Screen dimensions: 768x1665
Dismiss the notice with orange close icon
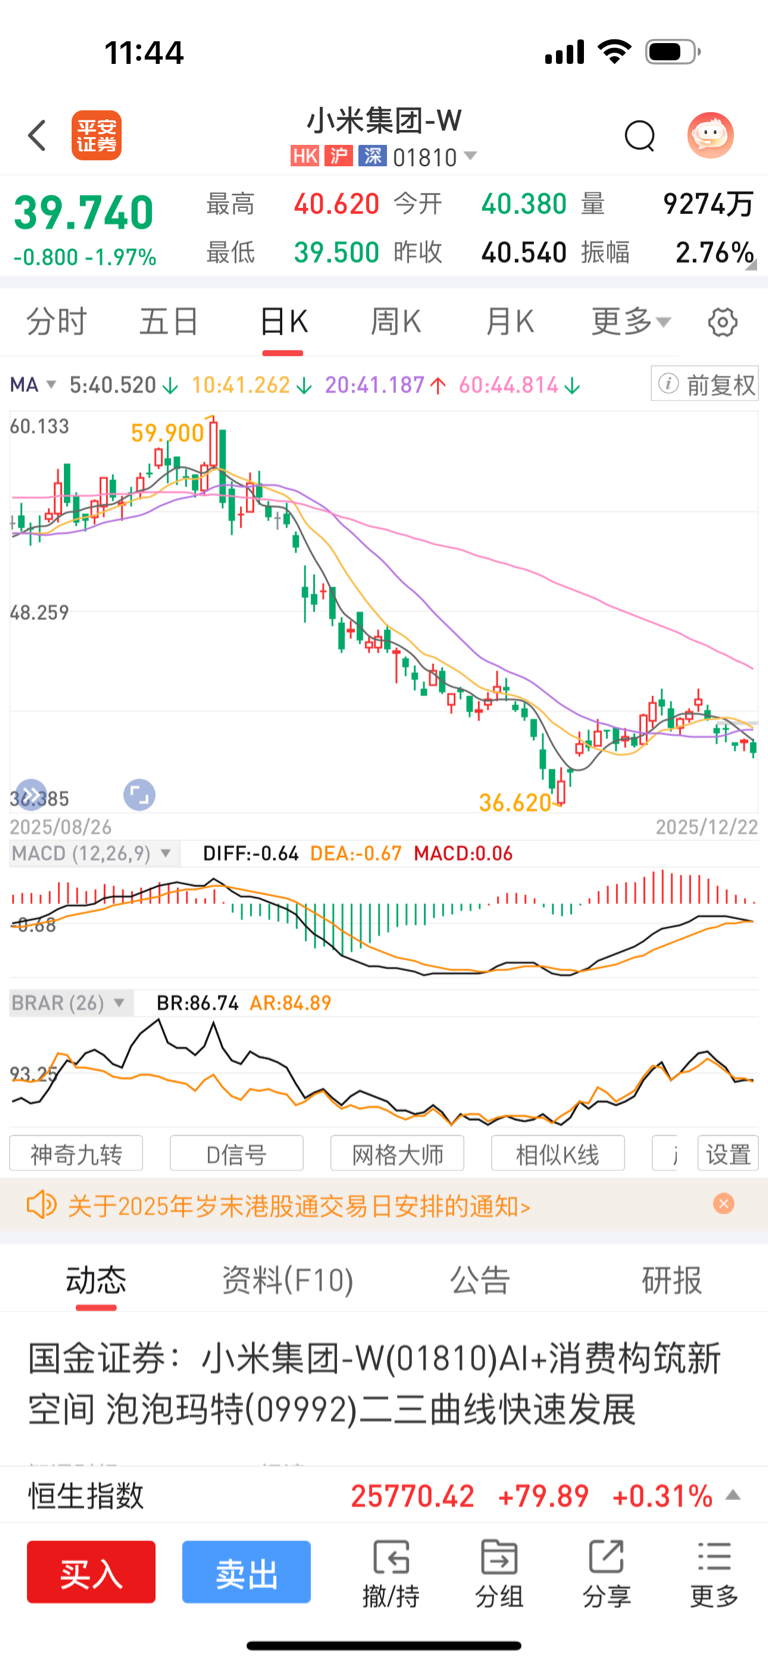click(x=724, y=1204)
